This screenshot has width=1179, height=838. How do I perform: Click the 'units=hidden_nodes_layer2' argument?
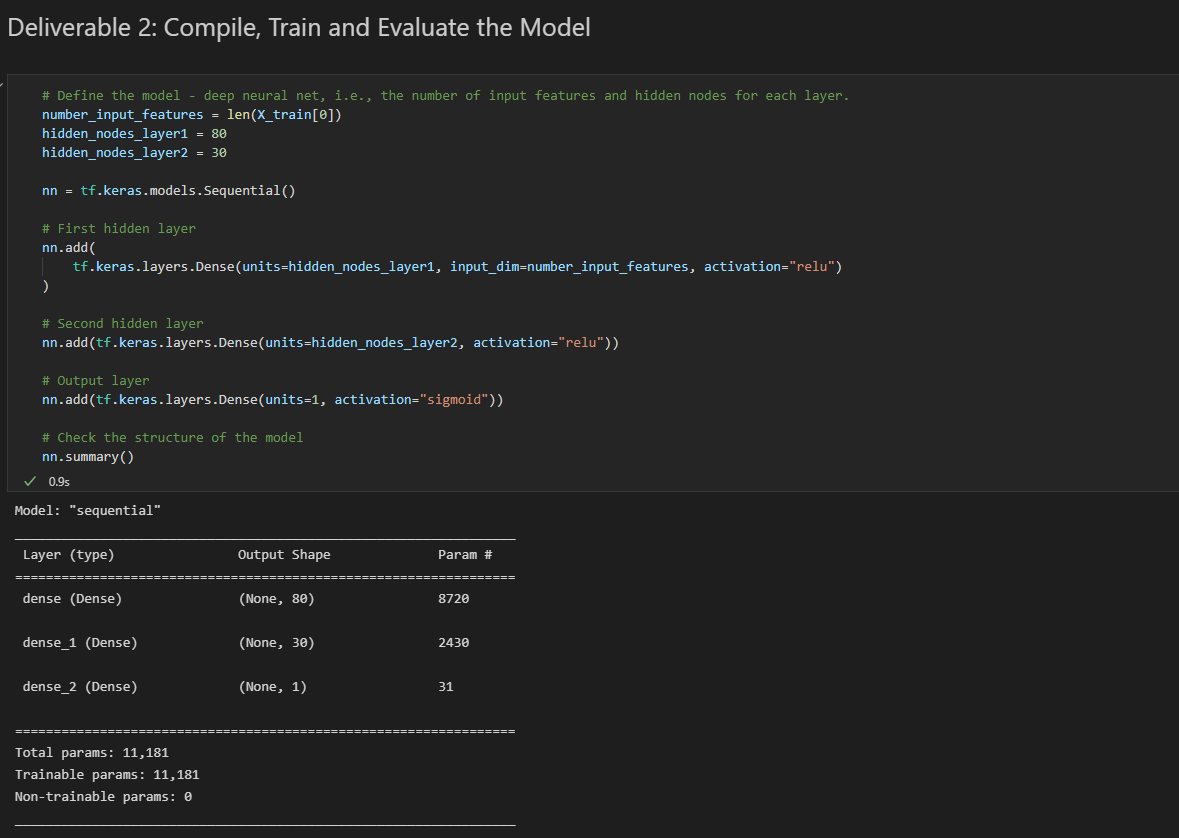[x=361, y=342]
